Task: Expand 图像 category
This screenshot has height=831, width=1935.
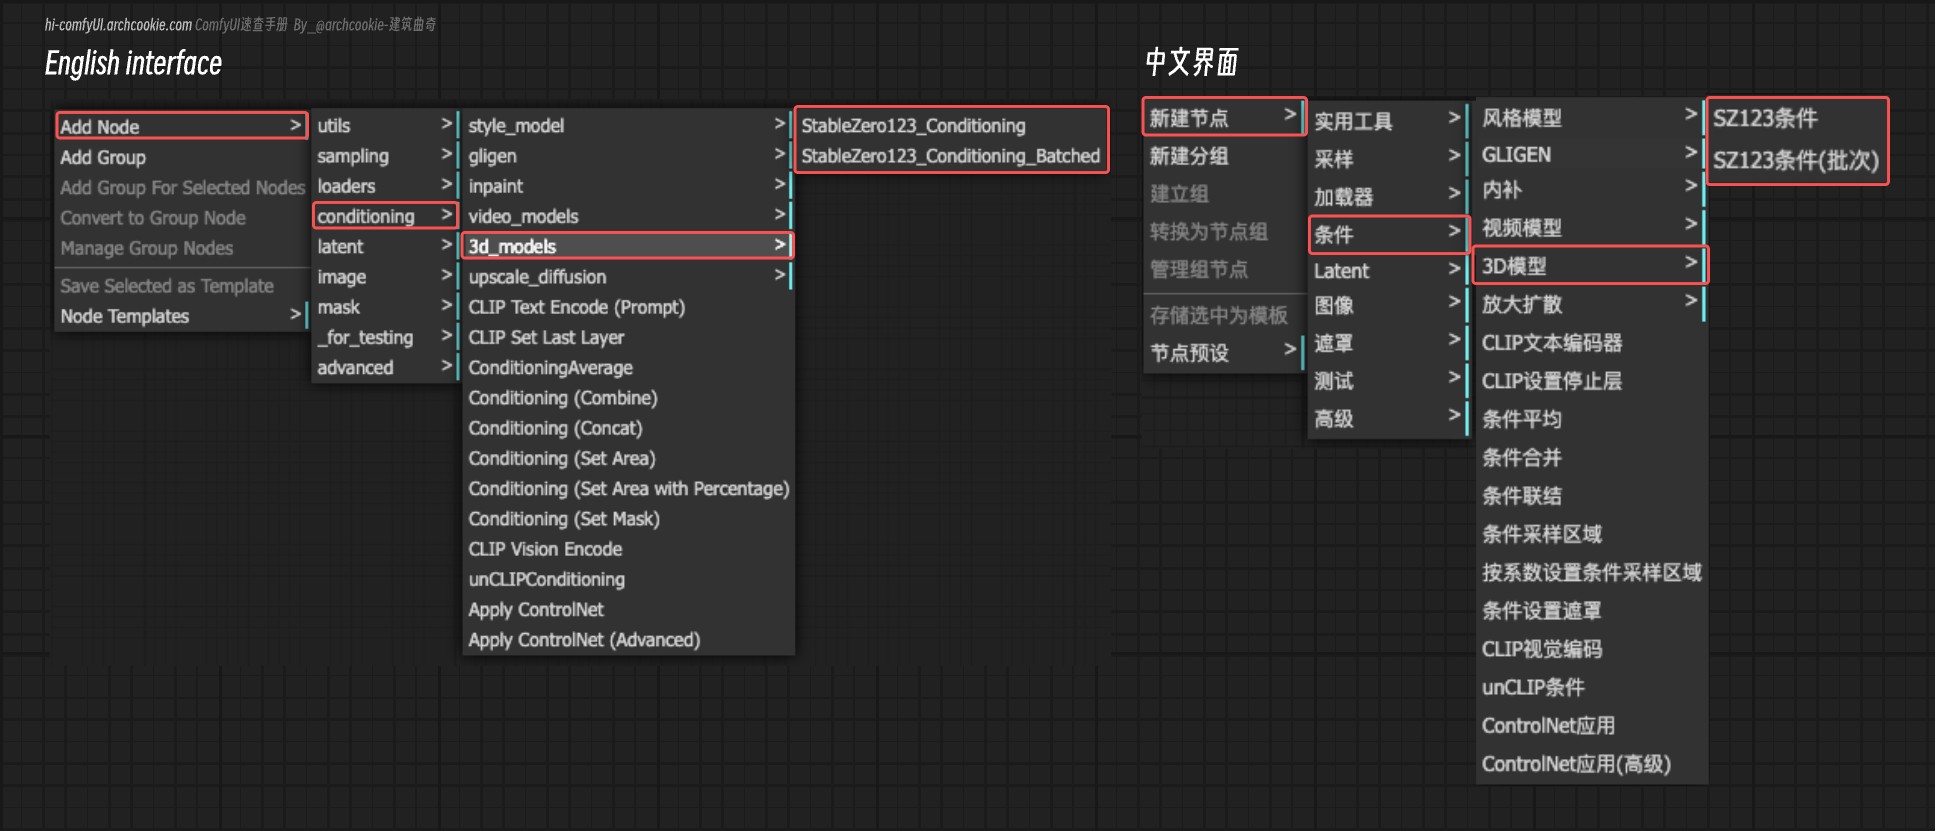Action: (1388, 306)
